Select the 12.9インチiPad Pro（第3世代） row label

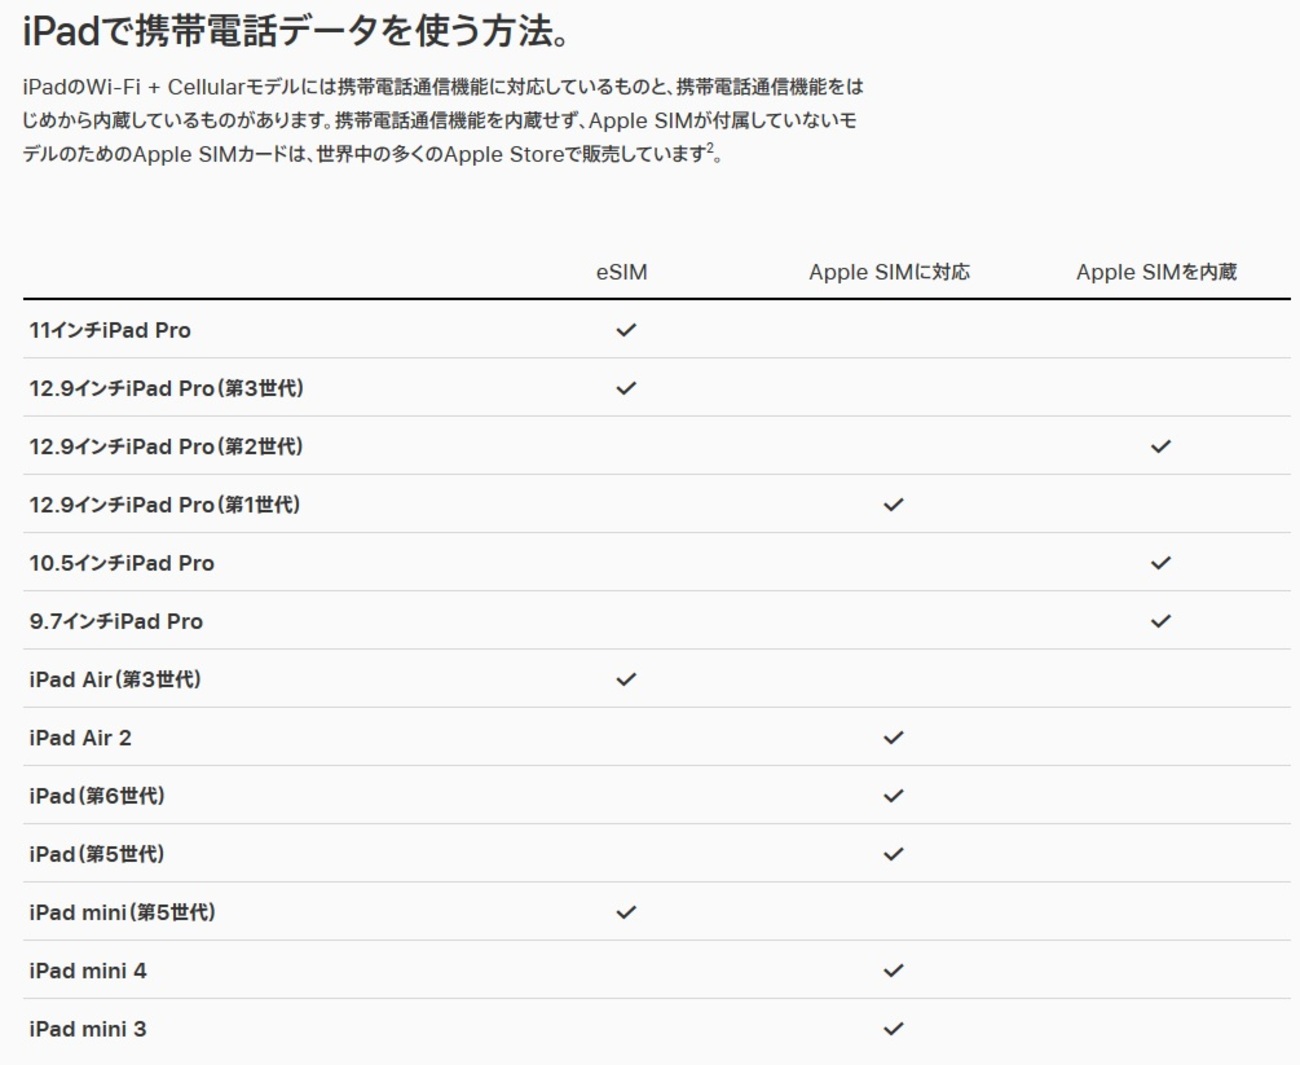click(166, 388)
